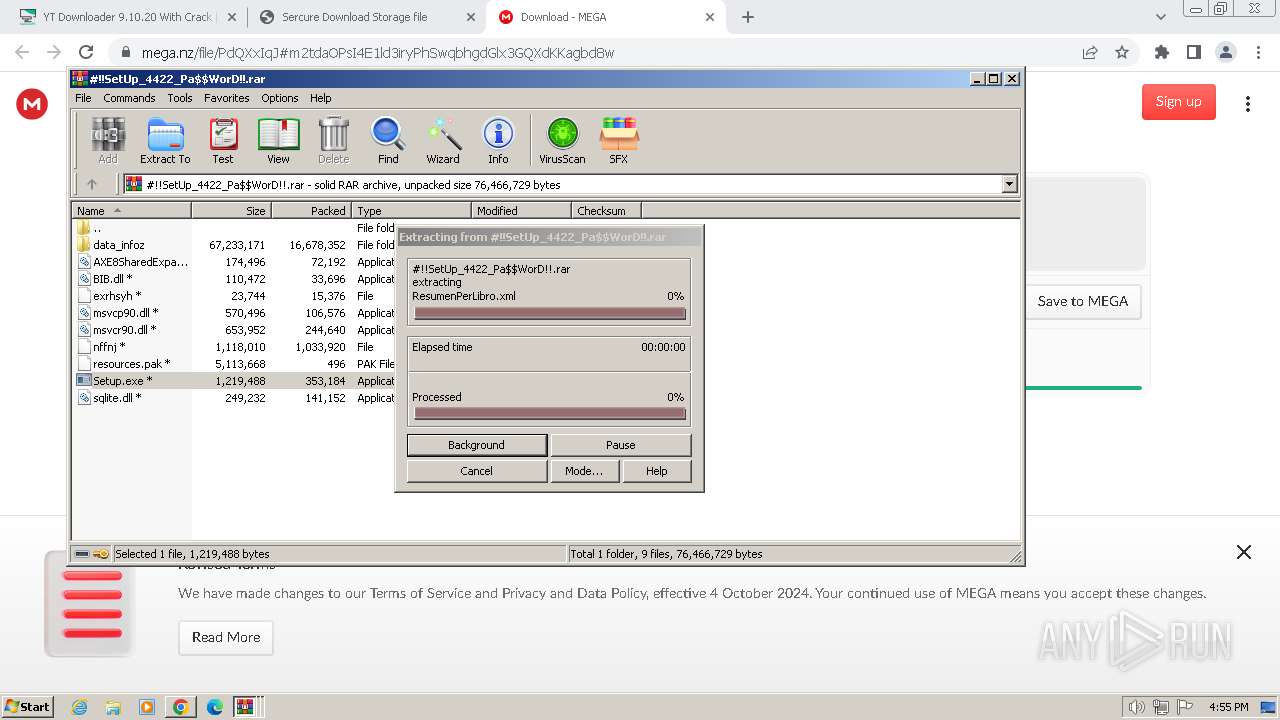Open the Find magnifier icon
This screenshot has width=1280, height=720.
[x=388, y=140]
